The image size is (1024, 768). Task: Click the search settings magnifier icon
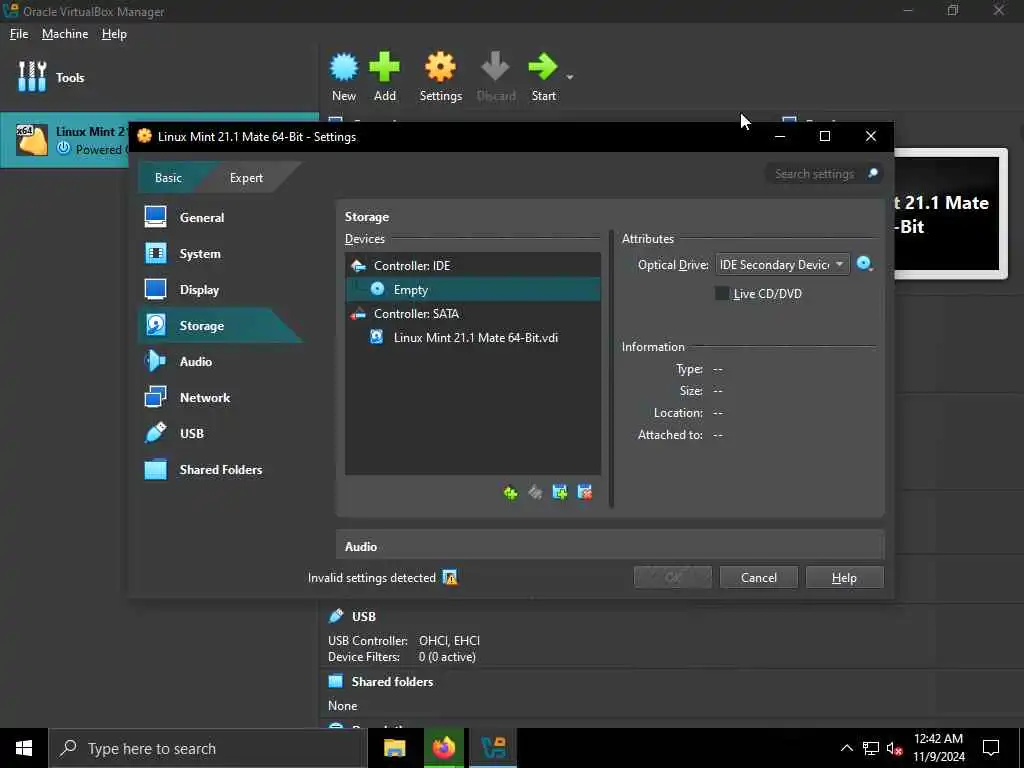(872, 174)
